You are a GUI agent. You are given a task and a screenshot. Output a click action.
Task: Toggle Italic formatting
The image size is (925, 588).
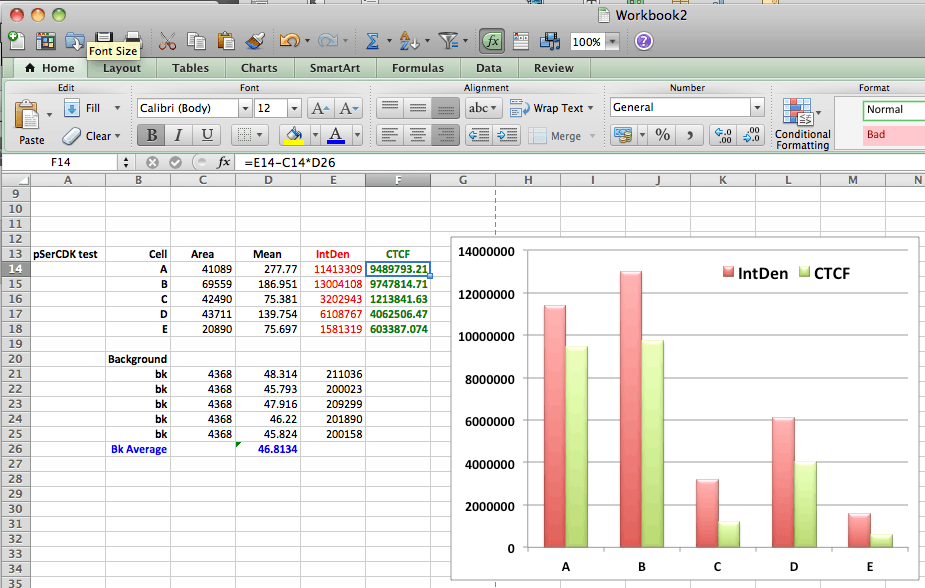179,135
